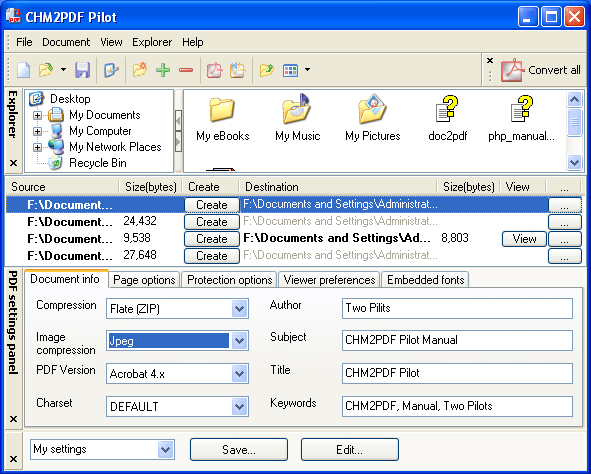The width and height of the screenshot is (591, 474).
Task: Close the Explorer side panel
Action: [13, 163]
